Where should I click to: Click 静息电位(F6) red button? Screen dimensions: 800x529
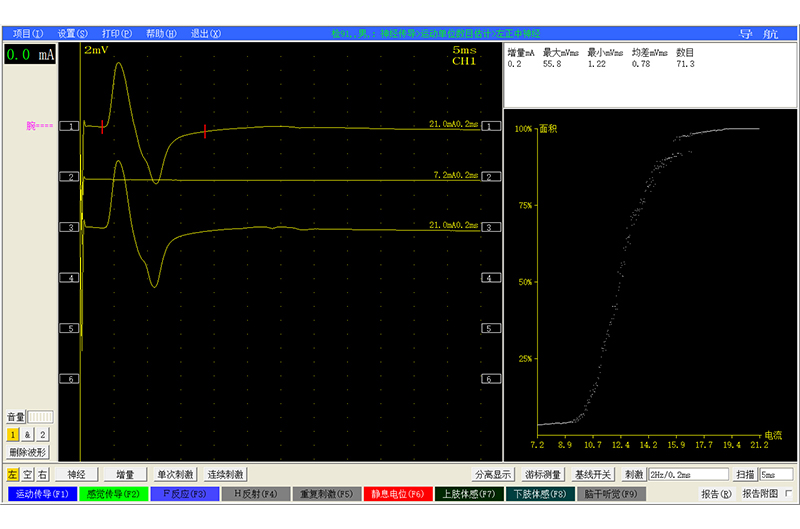[398, 494]
